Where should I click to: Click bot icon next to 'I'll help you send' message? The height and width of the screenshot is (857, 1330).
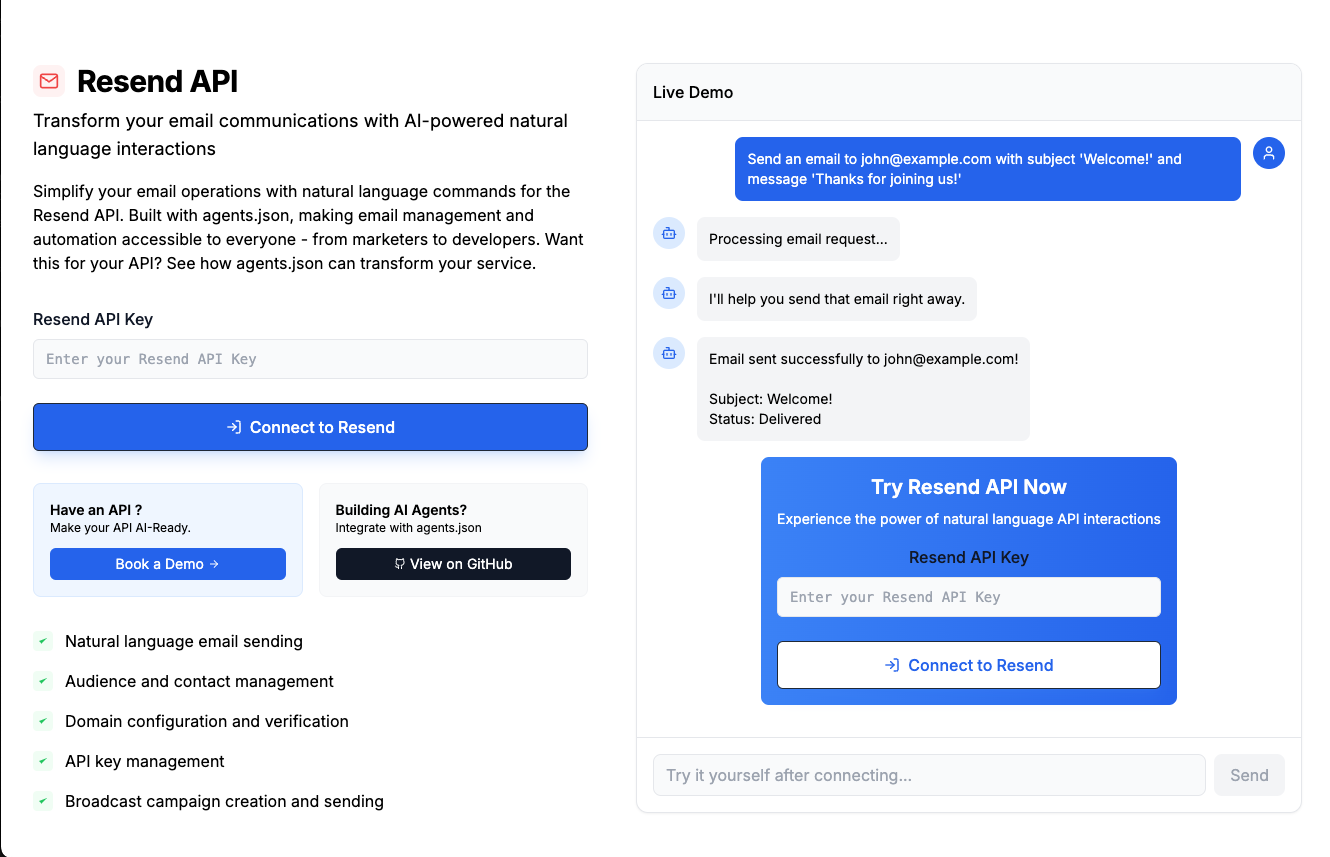tap(669, 293)
